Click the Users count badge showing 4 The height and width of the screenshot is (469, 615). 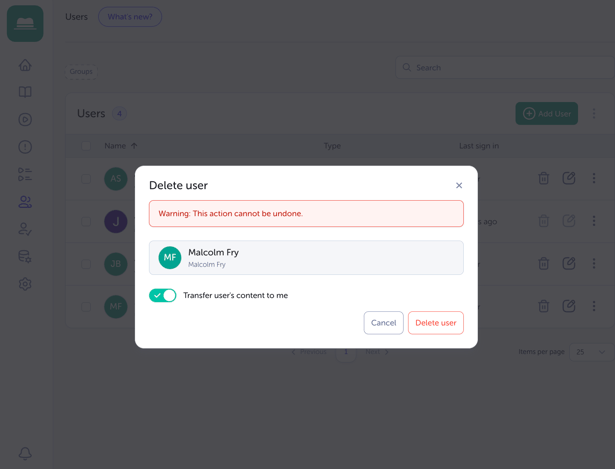(x=119, y=113)
